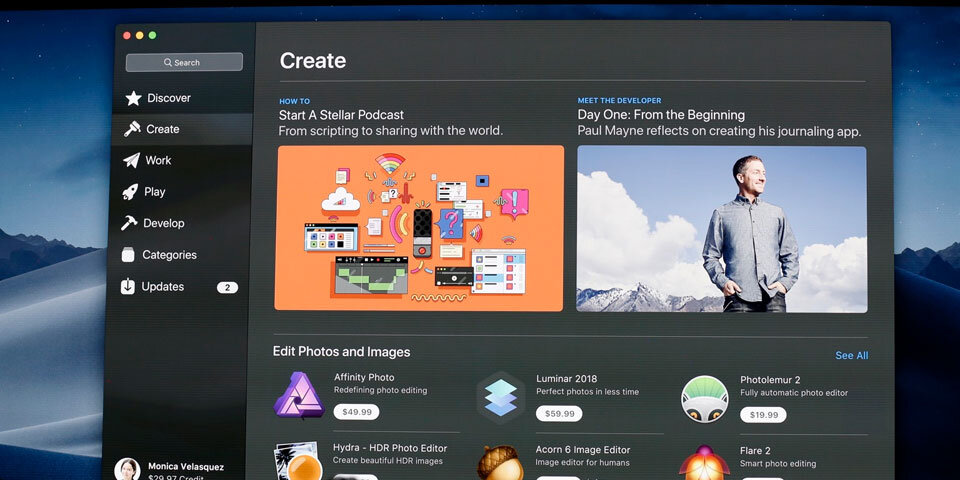Click the Categories icon in sidebar

[128, 255]
